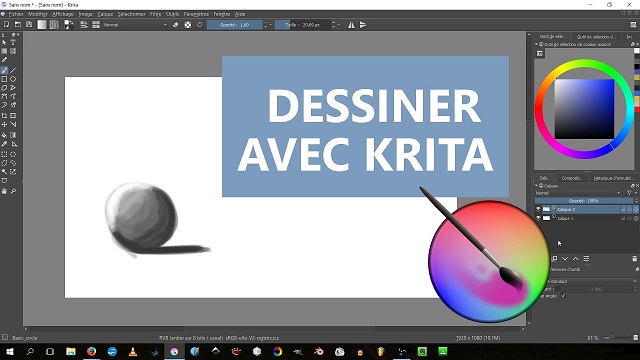
Task: Select the Calque 1 layer row
Action: click(x=586, y=218)
